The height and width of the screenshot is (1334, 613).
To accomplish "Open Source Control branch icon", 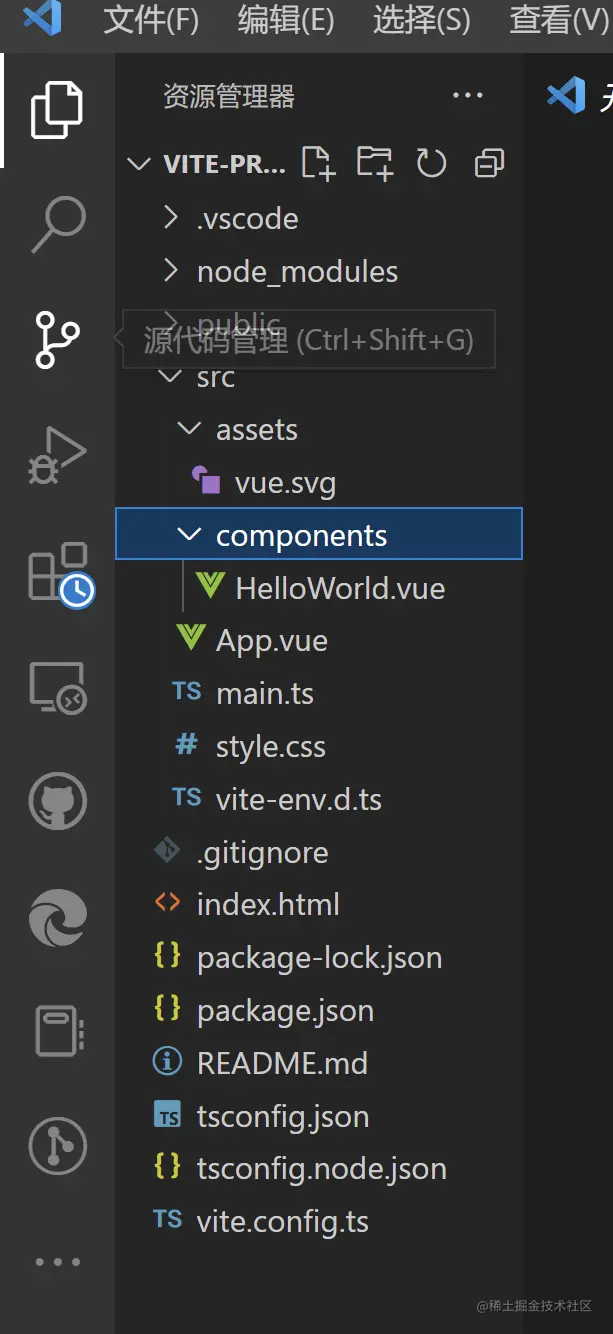I will tap(57, 340).
